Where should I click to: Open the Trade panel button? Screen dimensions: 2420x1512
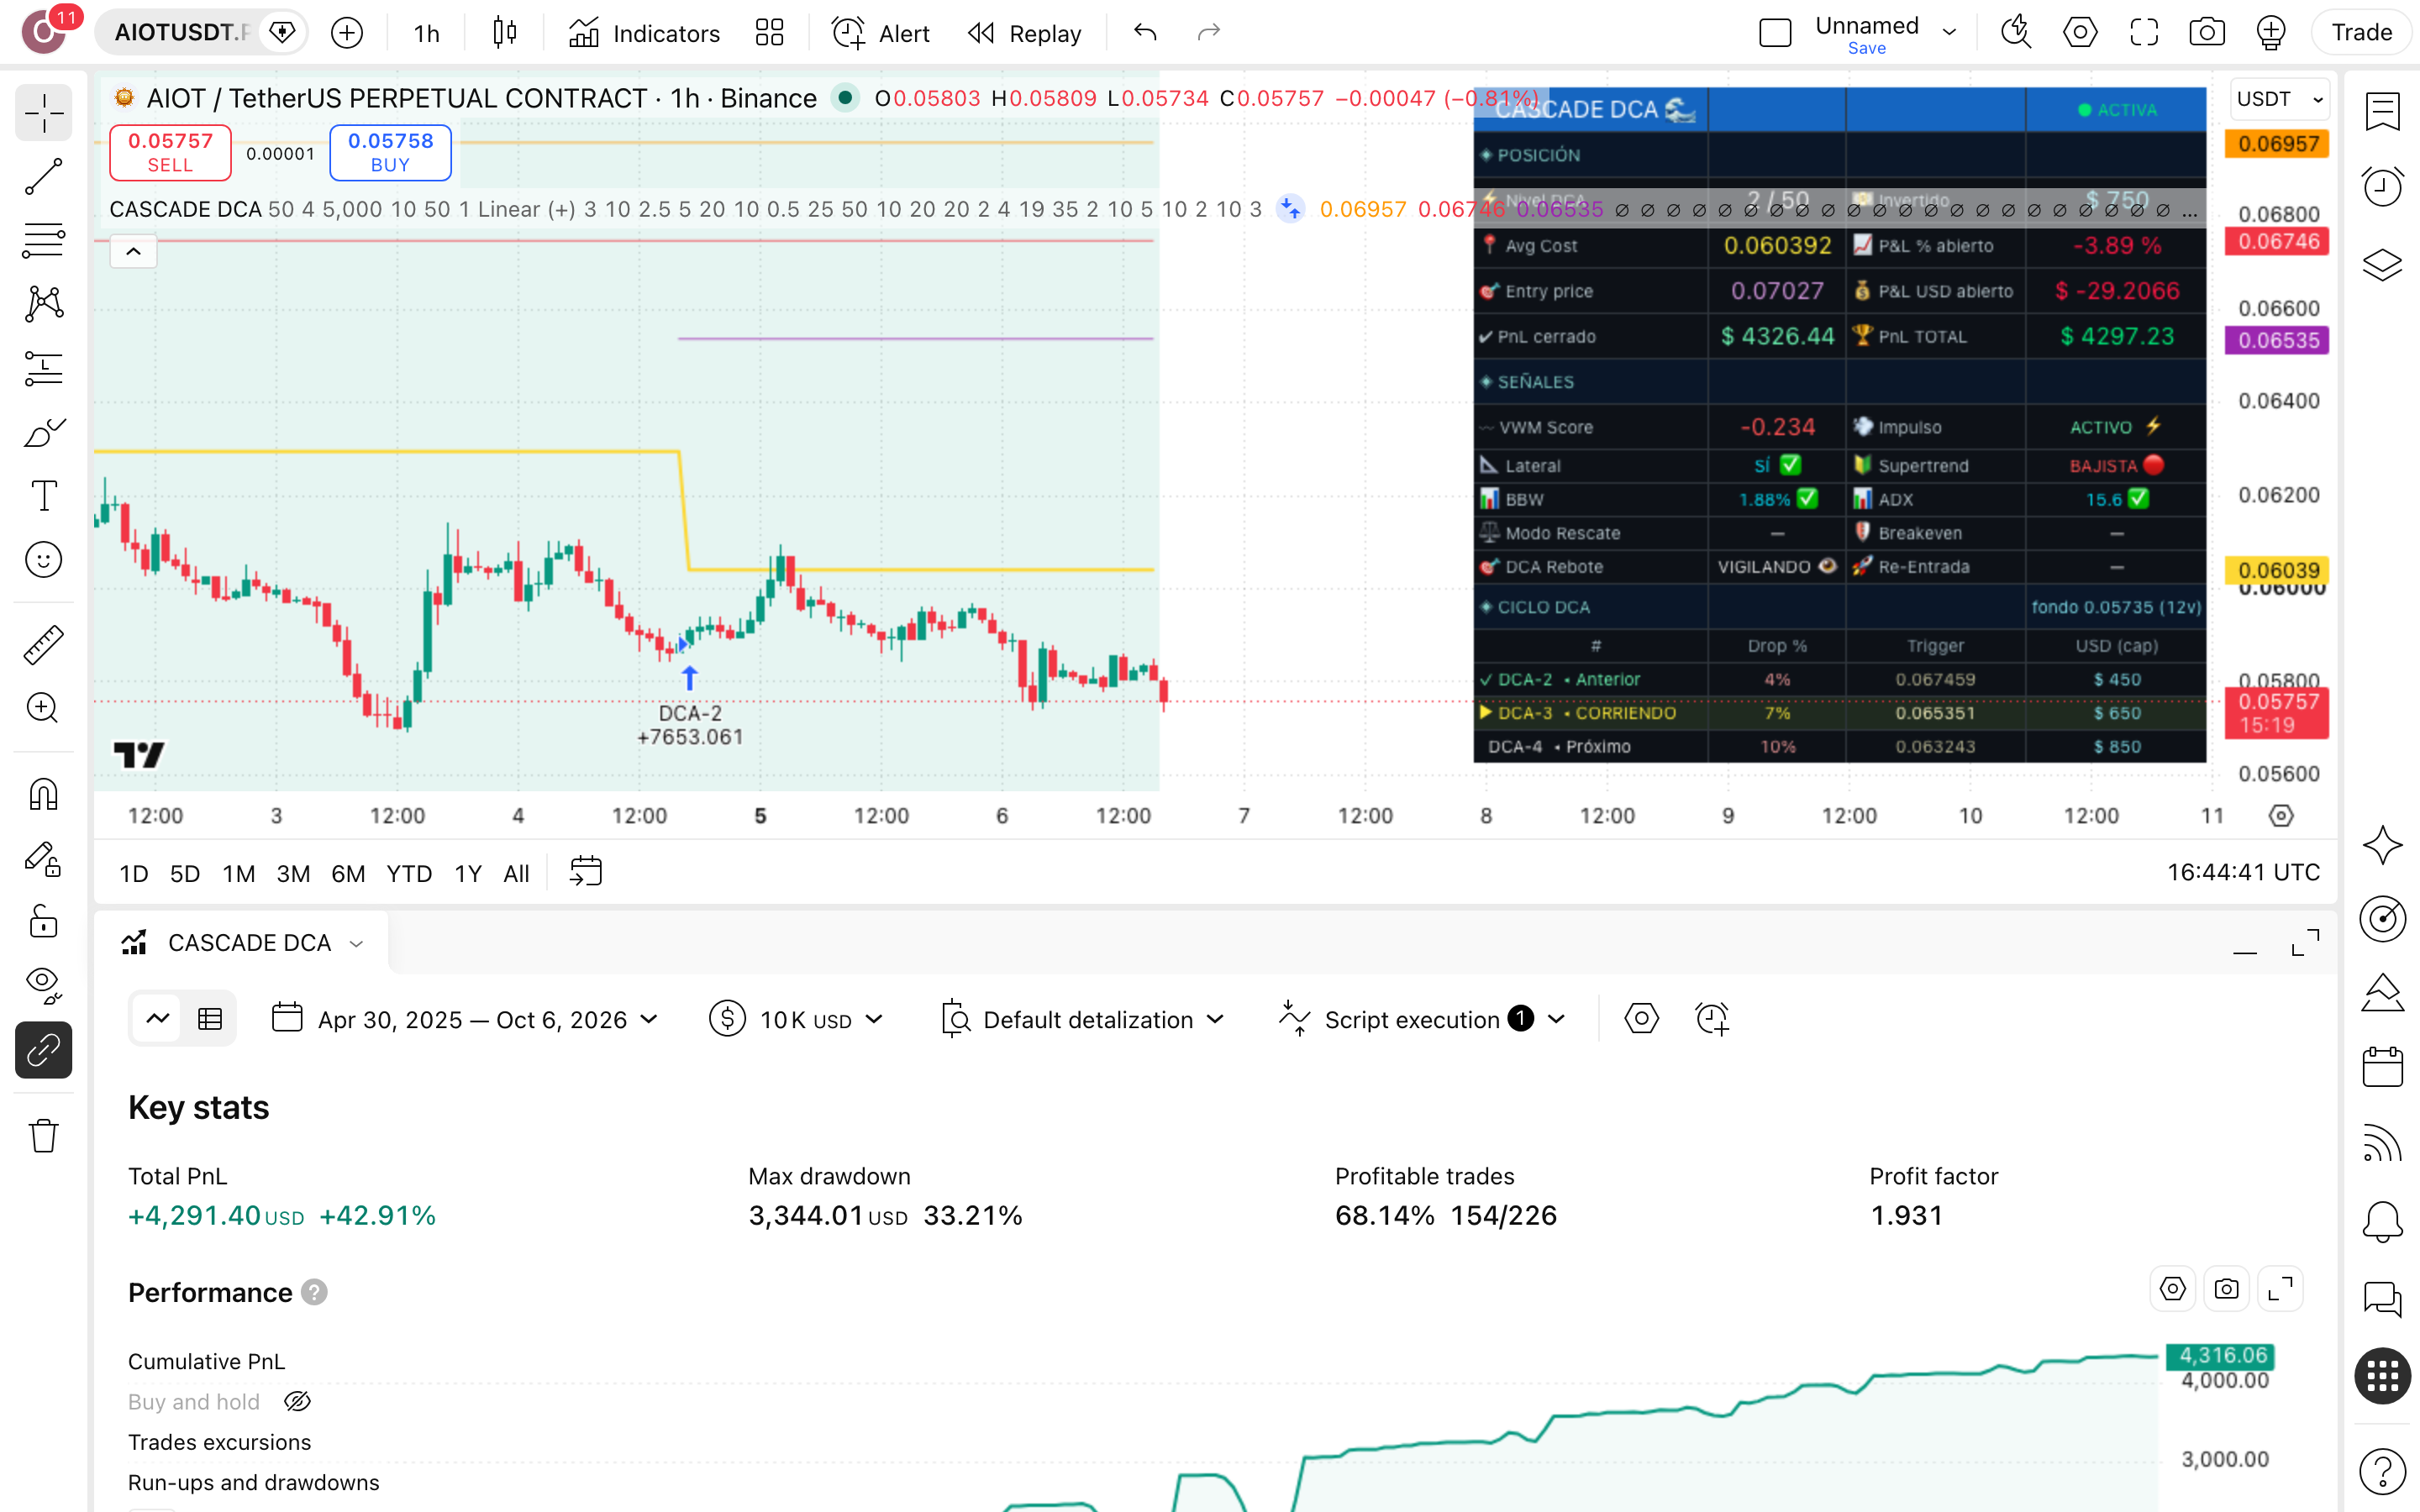tap(2362, 33)
